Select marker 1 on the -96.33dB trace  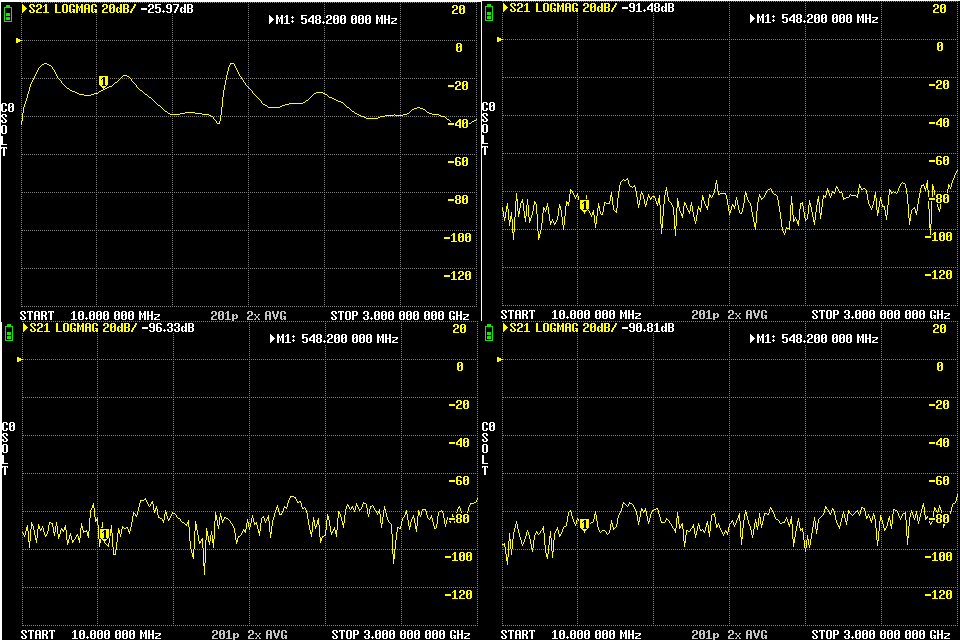click(x=103, y=534)
